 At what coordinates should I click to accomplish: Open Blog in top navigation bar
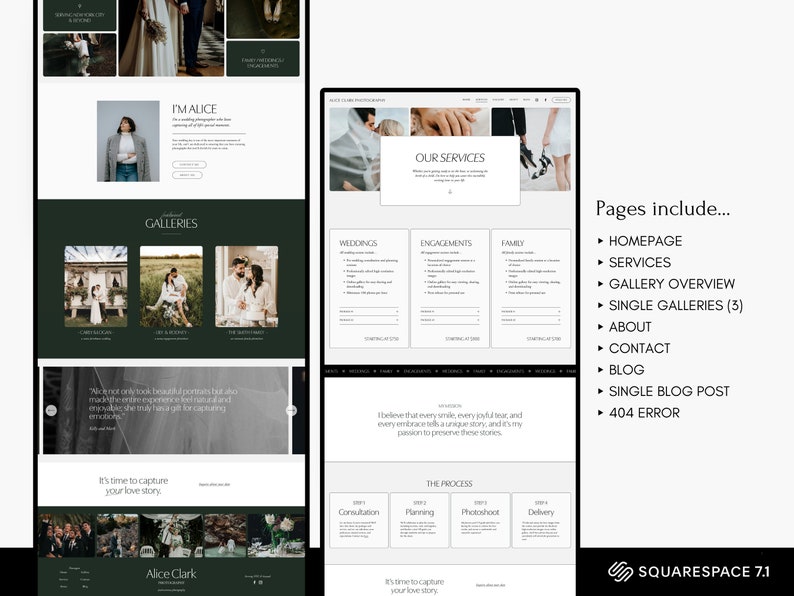coord(527,100)
